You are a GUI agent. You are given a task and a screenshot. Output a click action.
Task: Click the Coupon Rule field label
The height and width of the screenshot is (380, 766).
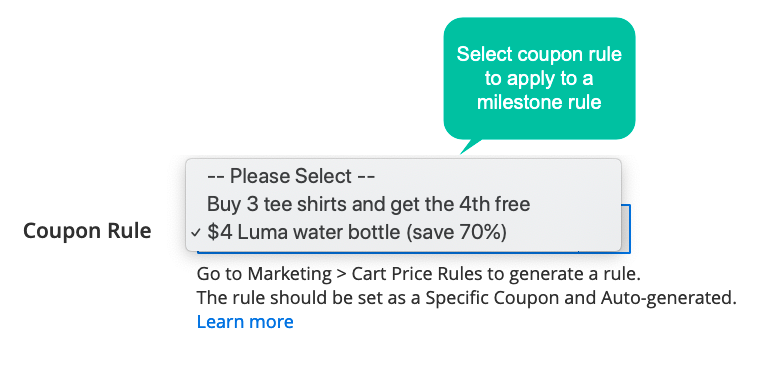tap(87, 231)
